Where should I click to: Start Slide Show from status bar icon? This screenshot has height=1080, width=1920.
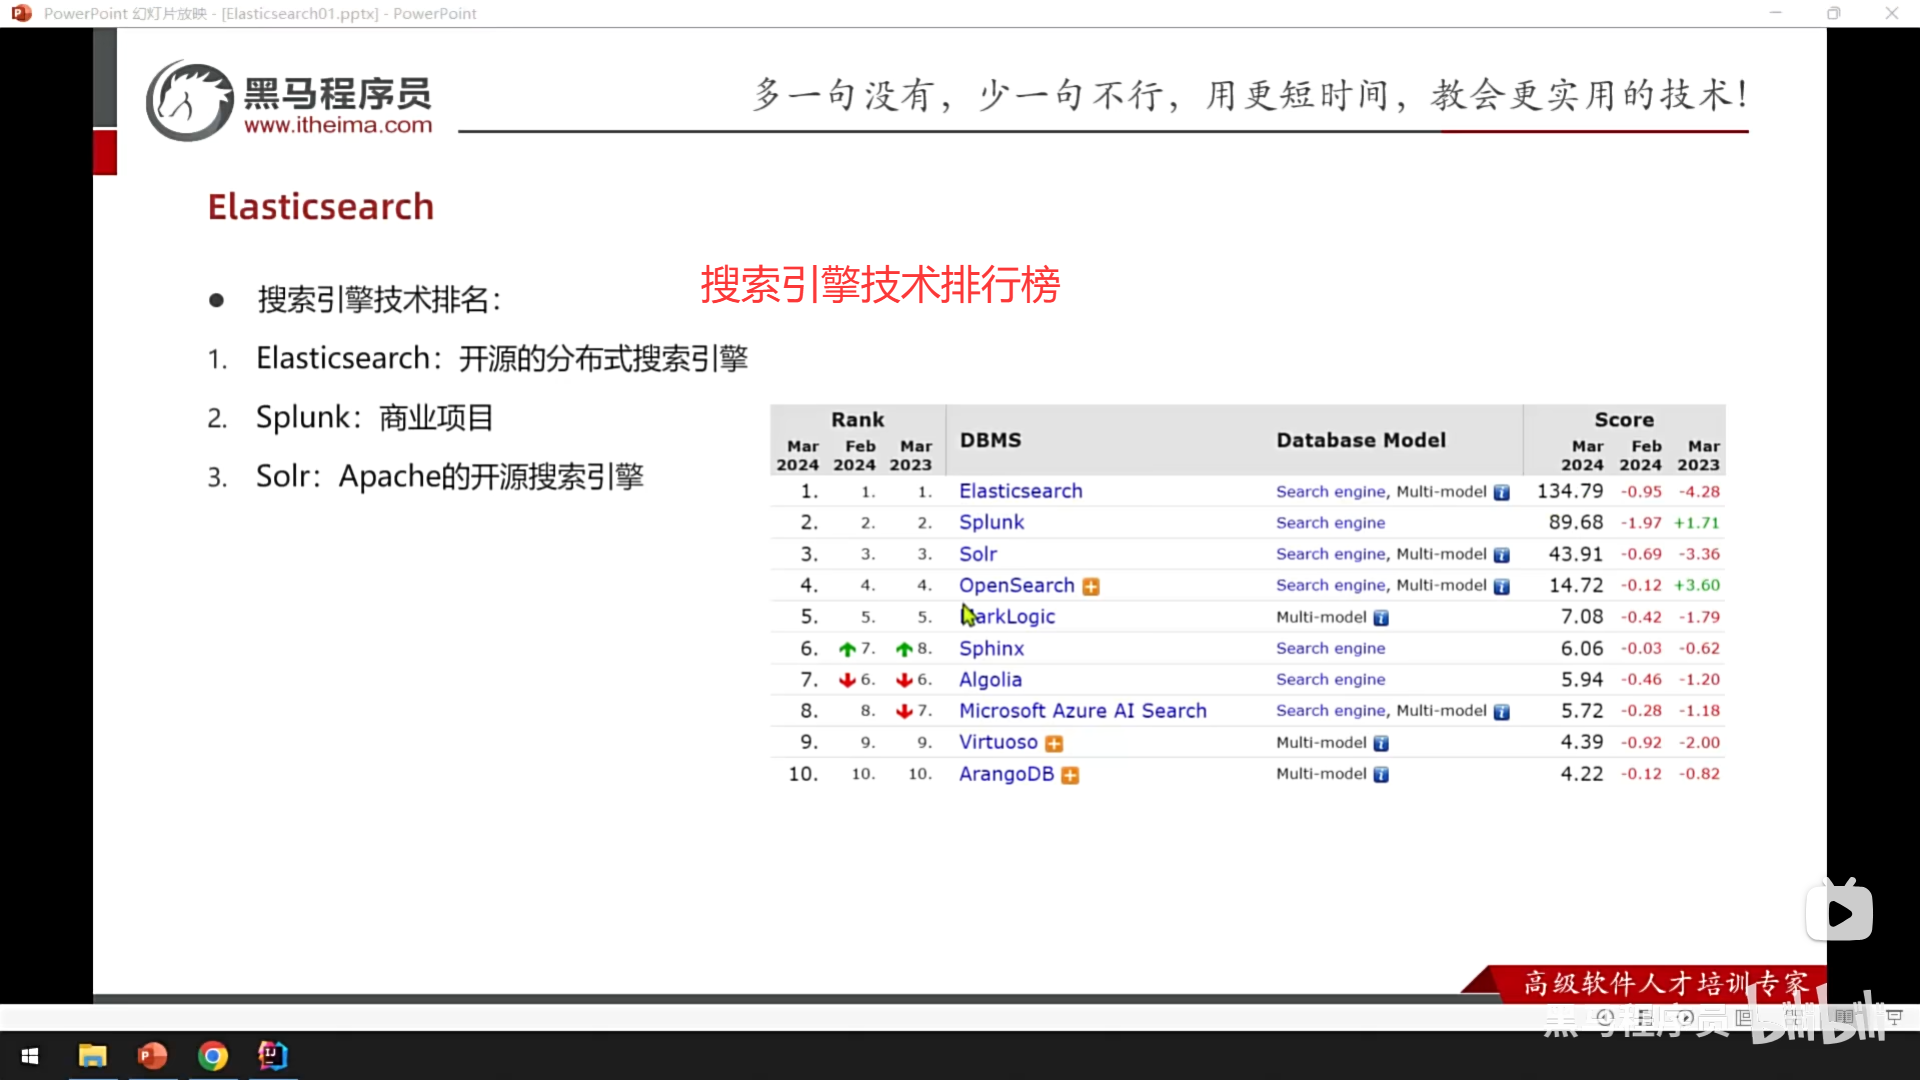[1894, 1017]
